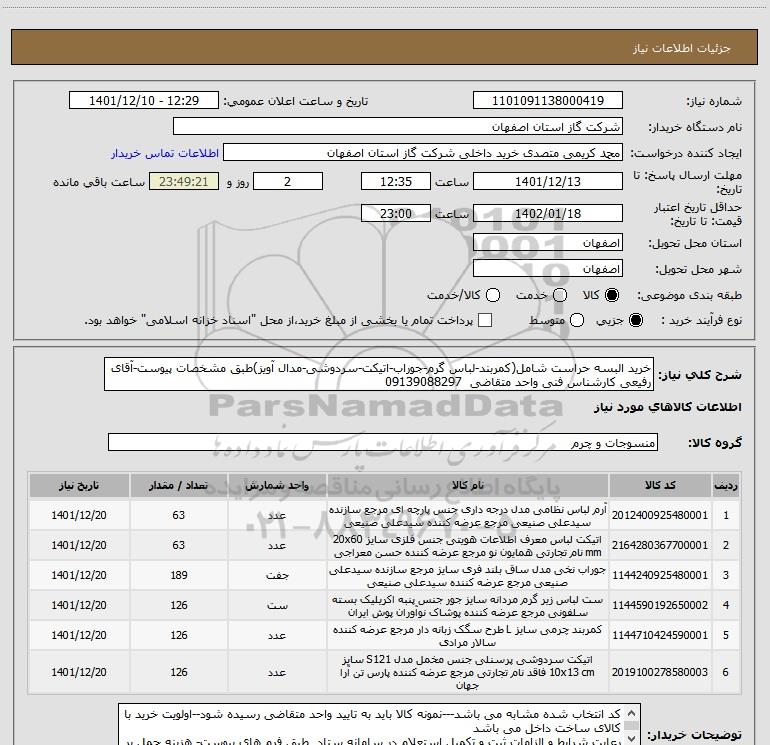Click product code 1144590192650002
The height and width of the screenshot is (745, 770).
[660, 605]
